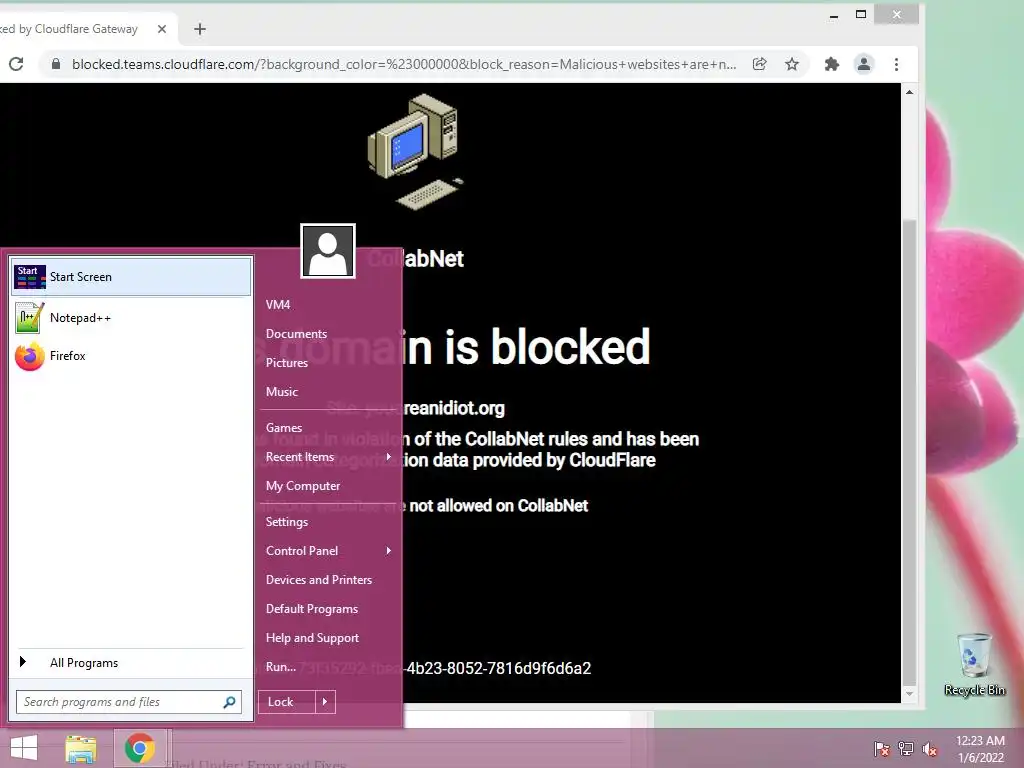1024x768 pixels.
Task: Open Start Screen from the start menu
Action: (131, 277)
